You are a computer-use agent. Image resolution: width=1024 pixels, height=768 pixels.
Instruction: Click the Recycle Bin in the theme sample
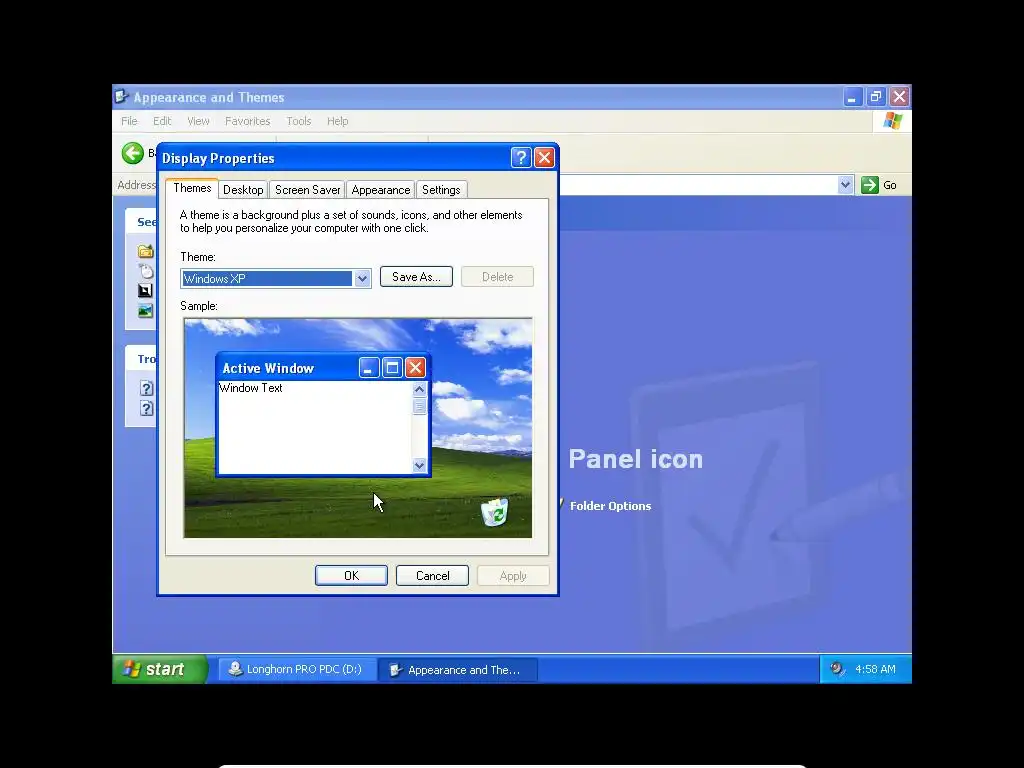click(494, 512)
